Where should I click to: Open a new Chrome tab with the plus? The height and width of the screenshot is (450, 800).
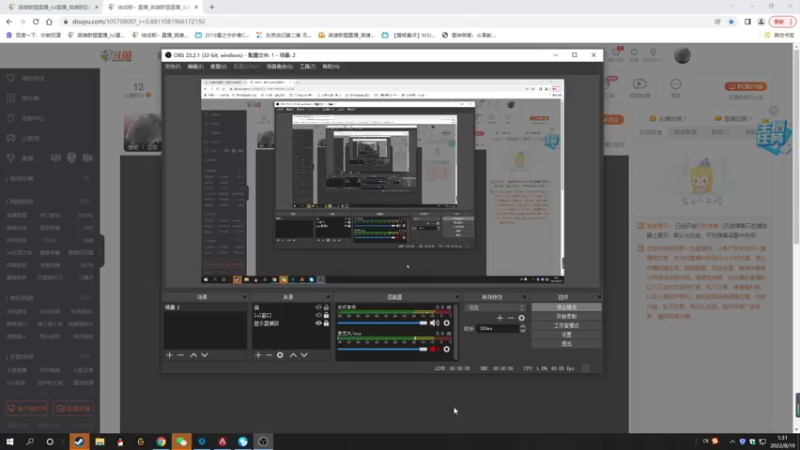click(212, 7)
